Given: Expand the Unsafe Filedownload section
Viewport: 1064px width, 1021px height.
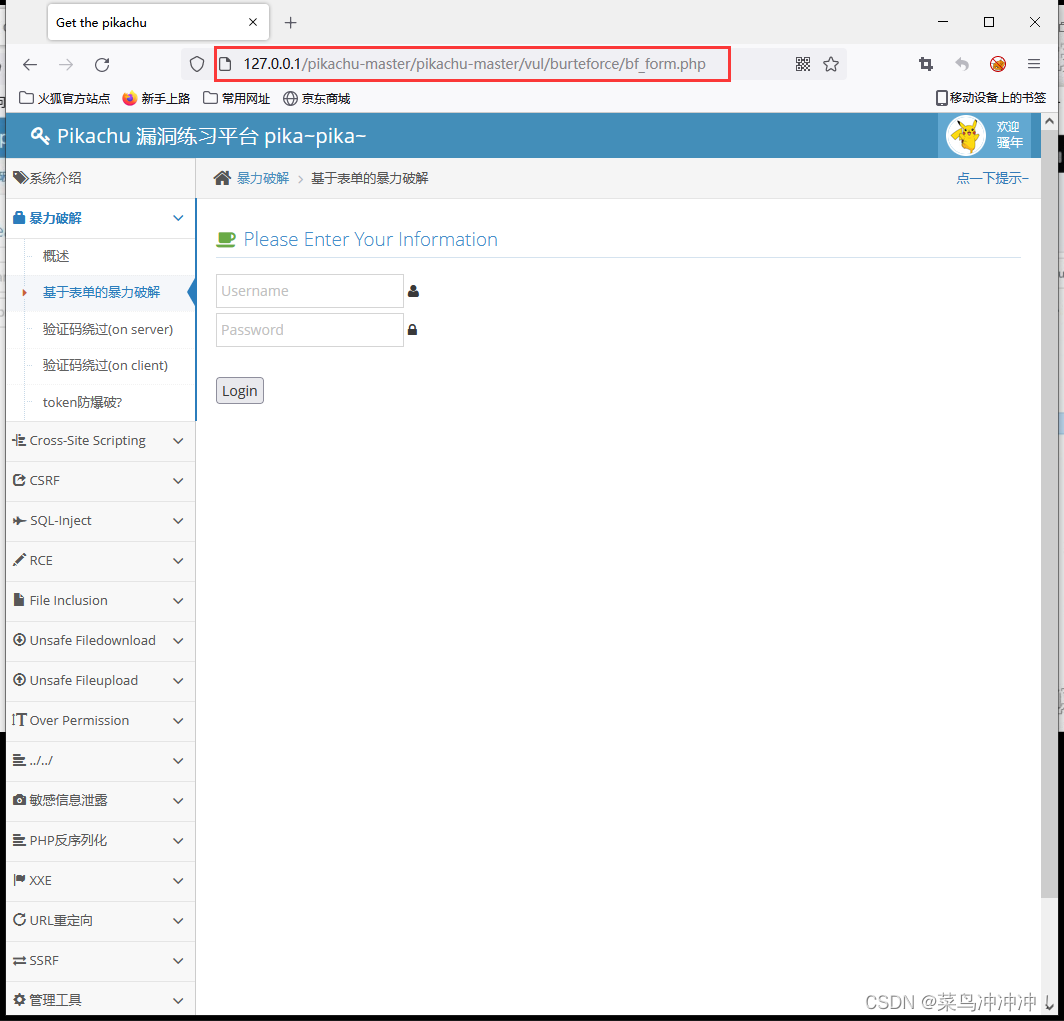Looking at the screenshot, I should click(100, 641).
